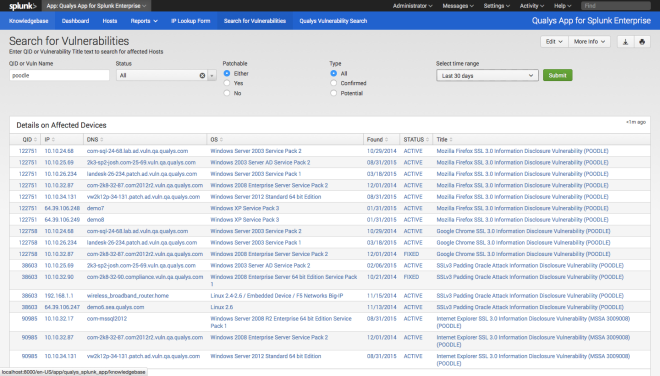This screenshot has height=376, width=660.
Task: Clear the Status selection with the x icon
Action: click(x=202, y=75)
